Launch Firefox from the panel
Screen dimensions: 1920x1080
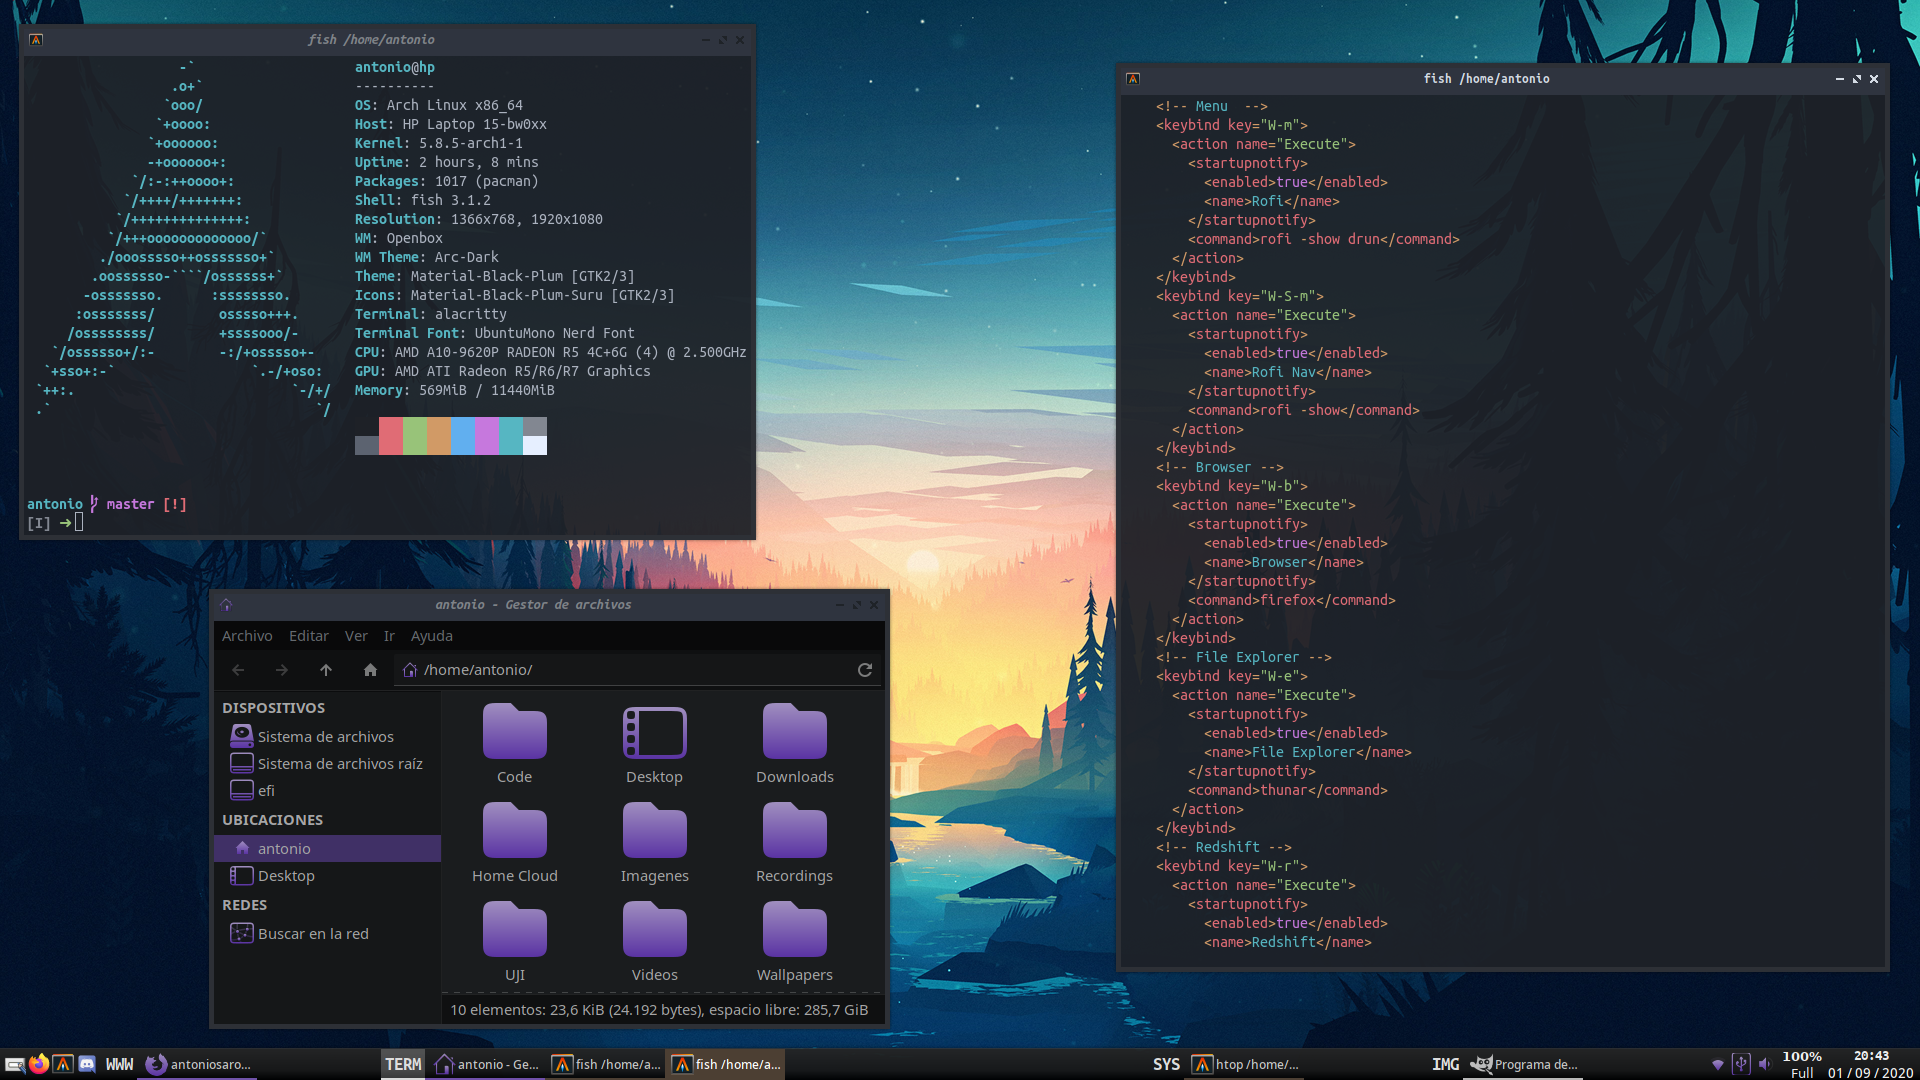coord(39,1064)
